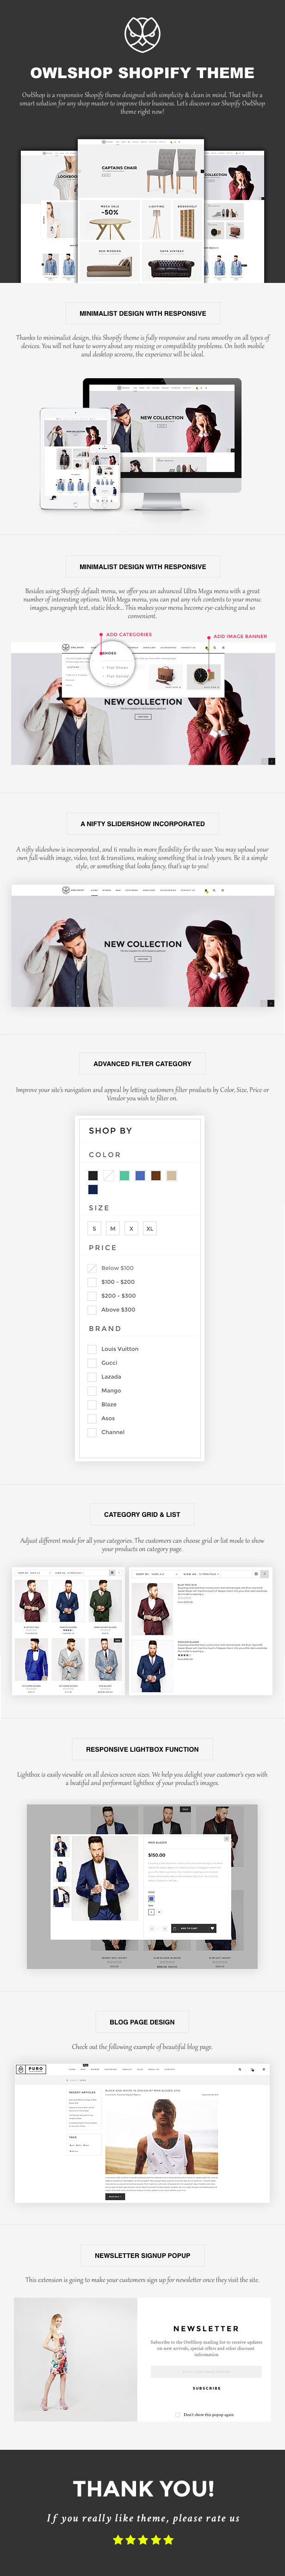Select the green color swatch filter
Viewport: 285px width, 2576px height.
(124, 1175)
